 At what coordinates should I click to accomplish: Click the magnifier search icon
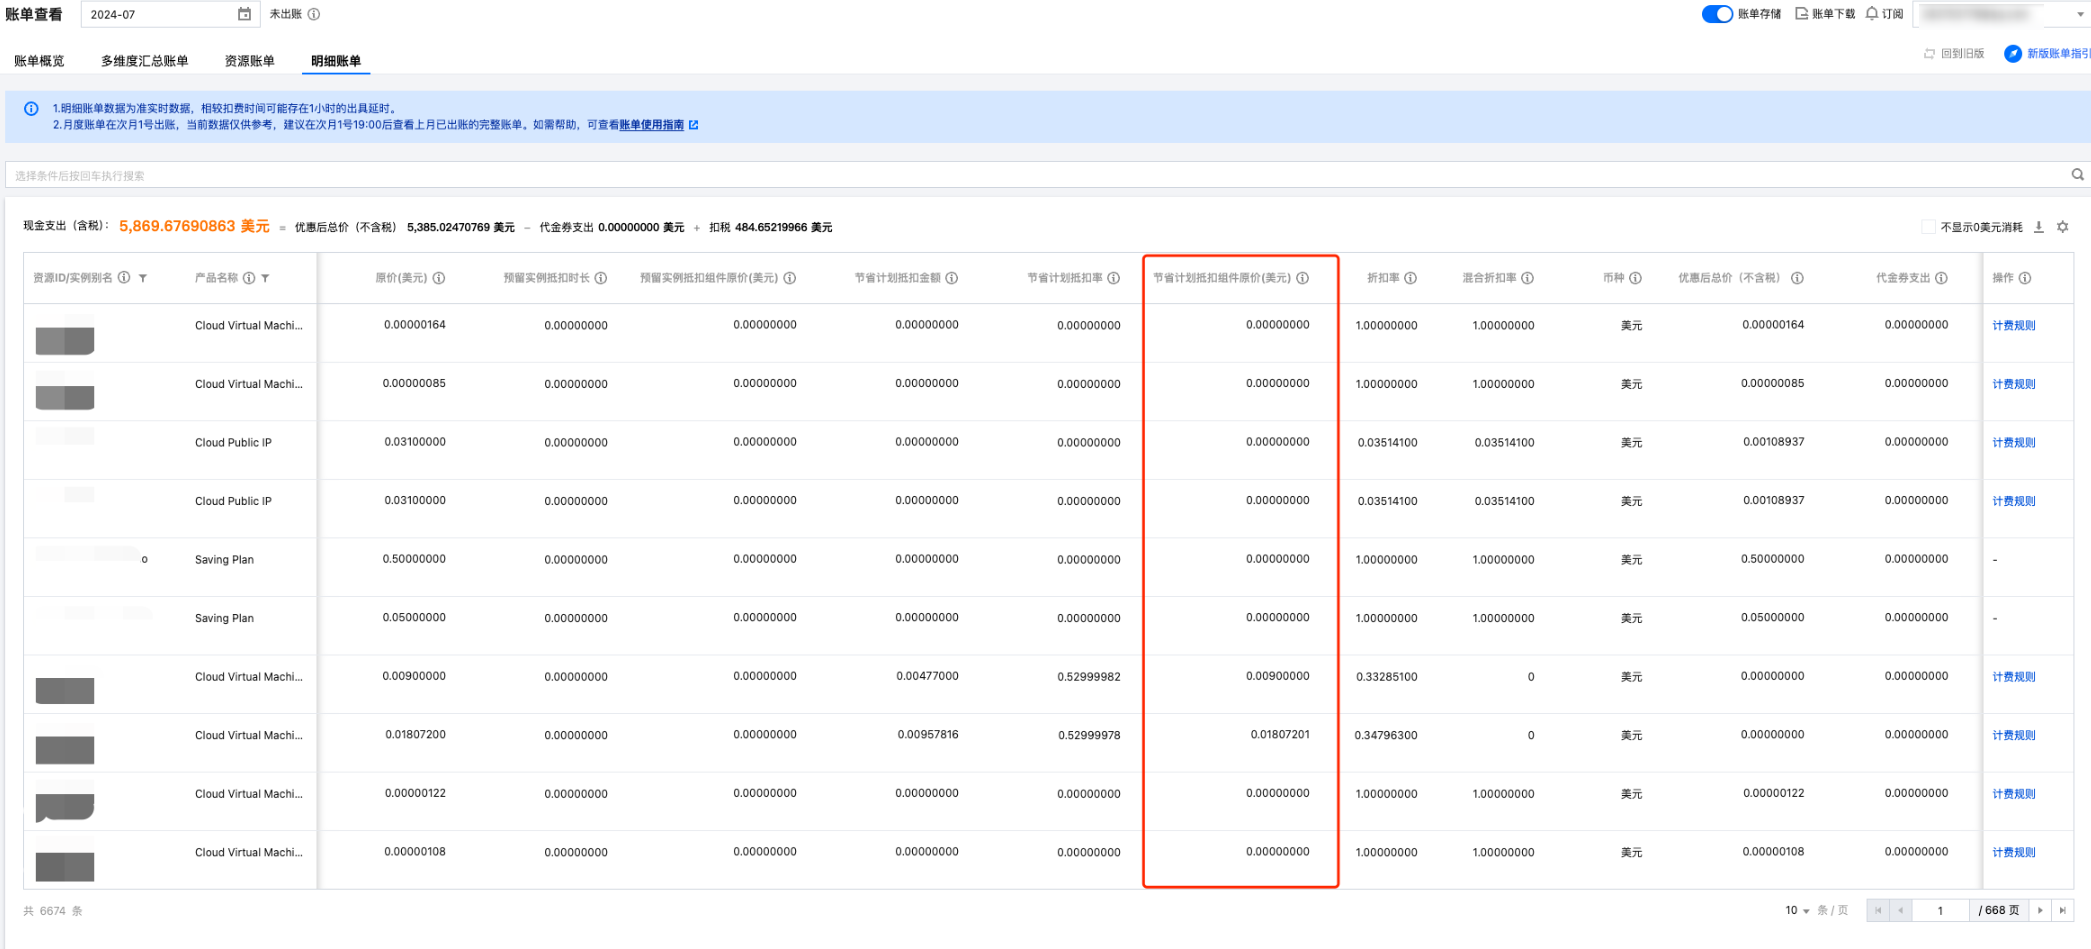tap(2078, 175)
